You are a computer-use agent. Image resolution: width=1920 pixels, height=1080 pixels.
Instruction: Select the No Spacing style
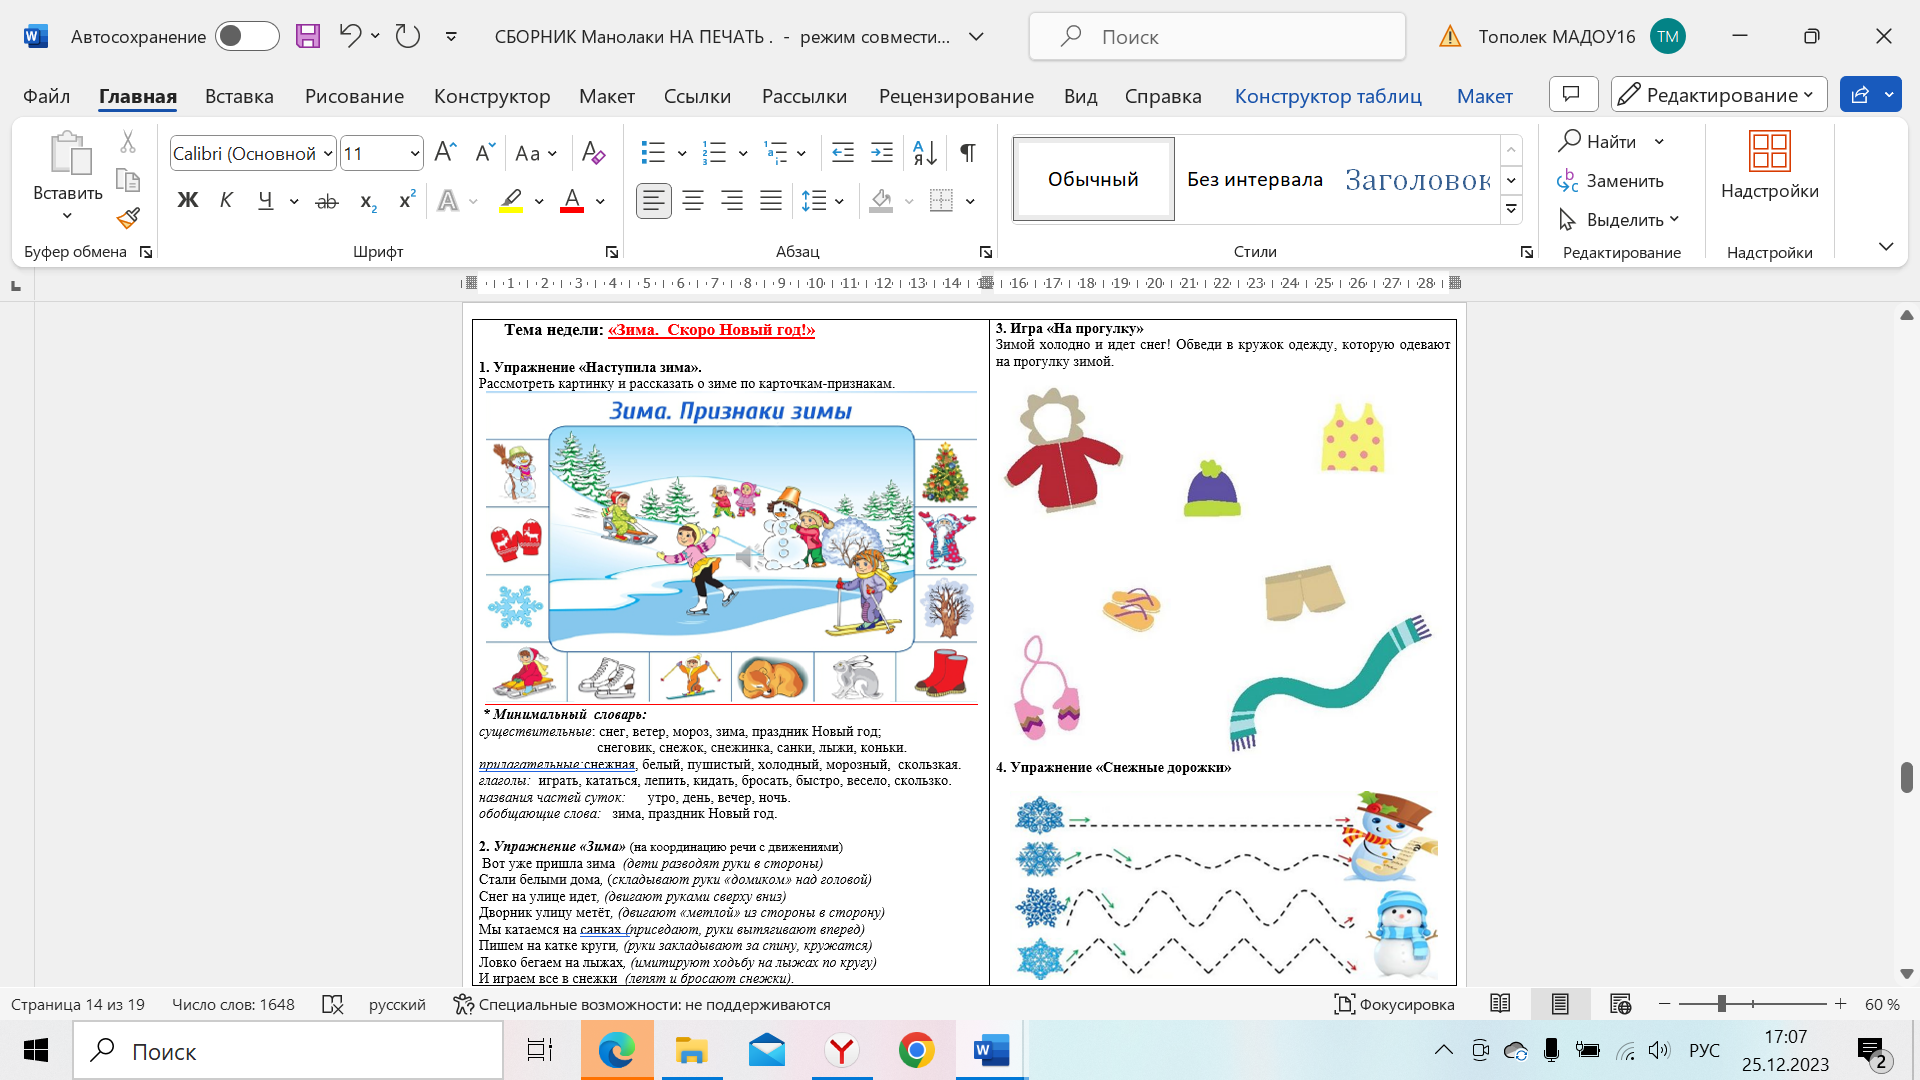pos(1254,180)
